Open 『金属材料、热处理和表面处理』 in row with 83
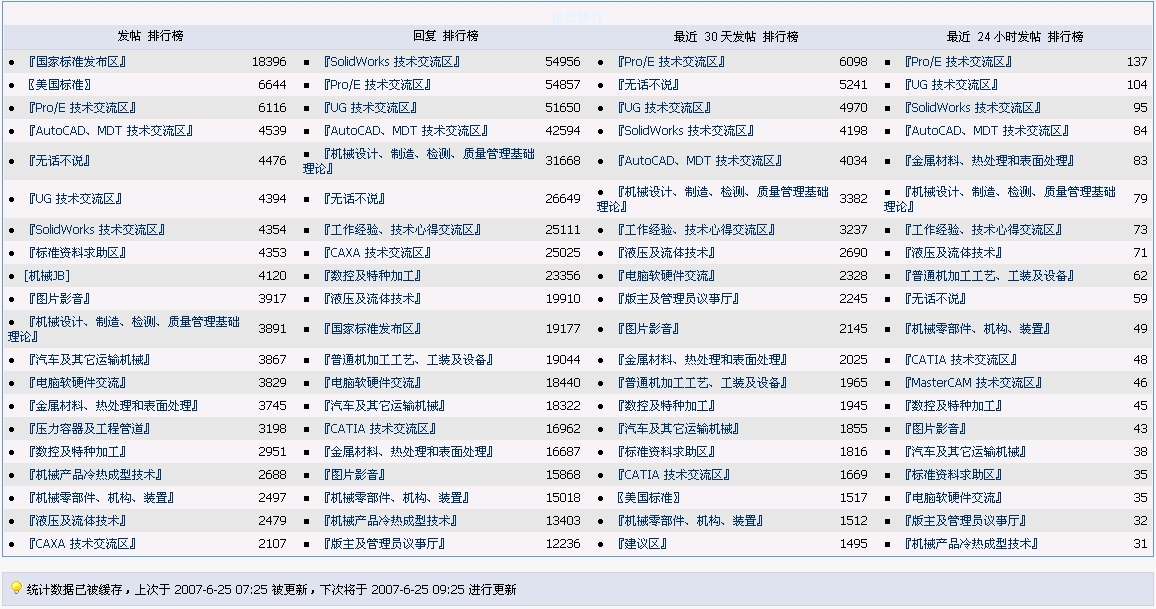The image size is (1156, 609). point(989,161)
